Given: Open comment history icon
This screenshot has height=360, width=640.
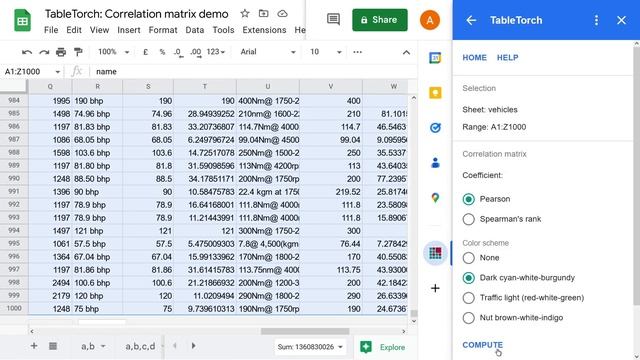Looking at the screenshot, I should (333, 19).
